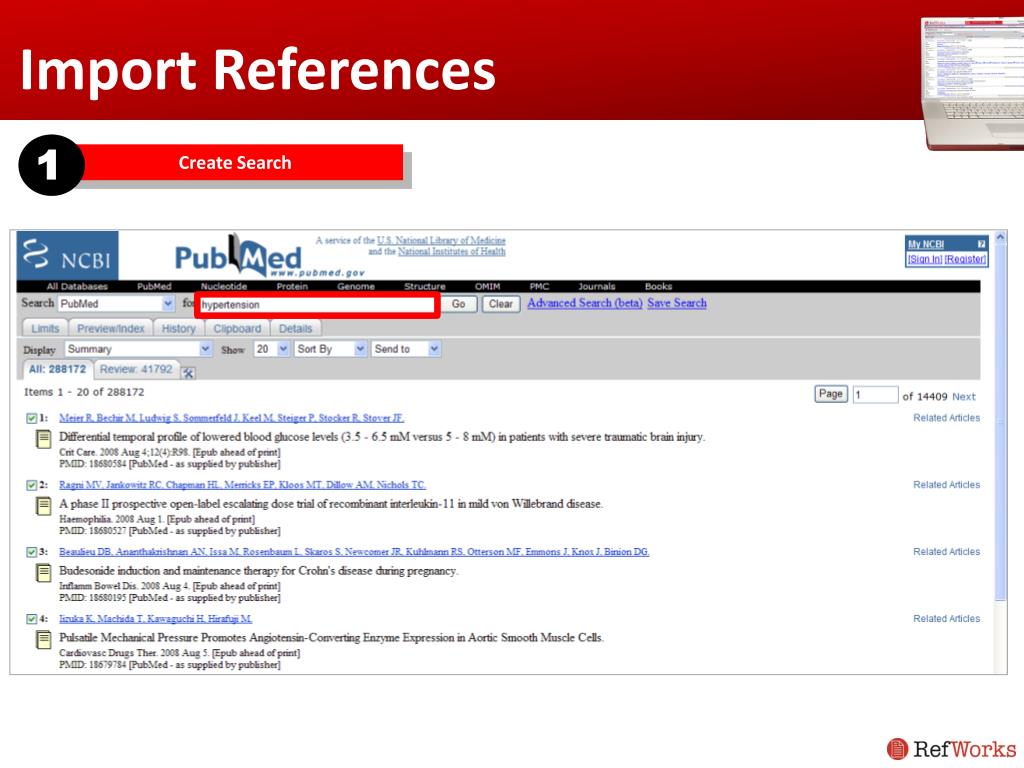Click the Page button
The width and height of the screenshot is (1024, 768).
point(831,394)
